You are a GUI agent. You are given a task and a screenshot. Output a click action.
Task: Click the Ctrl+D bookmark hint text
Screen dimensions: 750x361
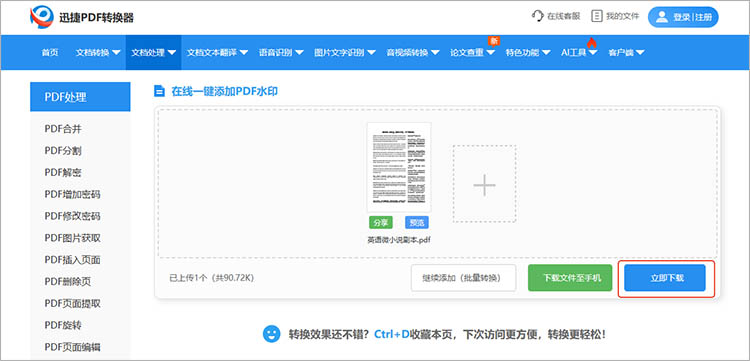392,334
